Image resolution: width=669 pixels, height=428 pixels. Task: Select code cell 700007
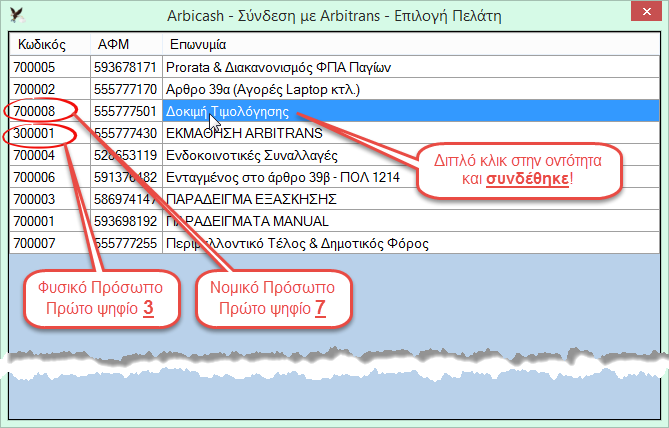tap(50, 243)
